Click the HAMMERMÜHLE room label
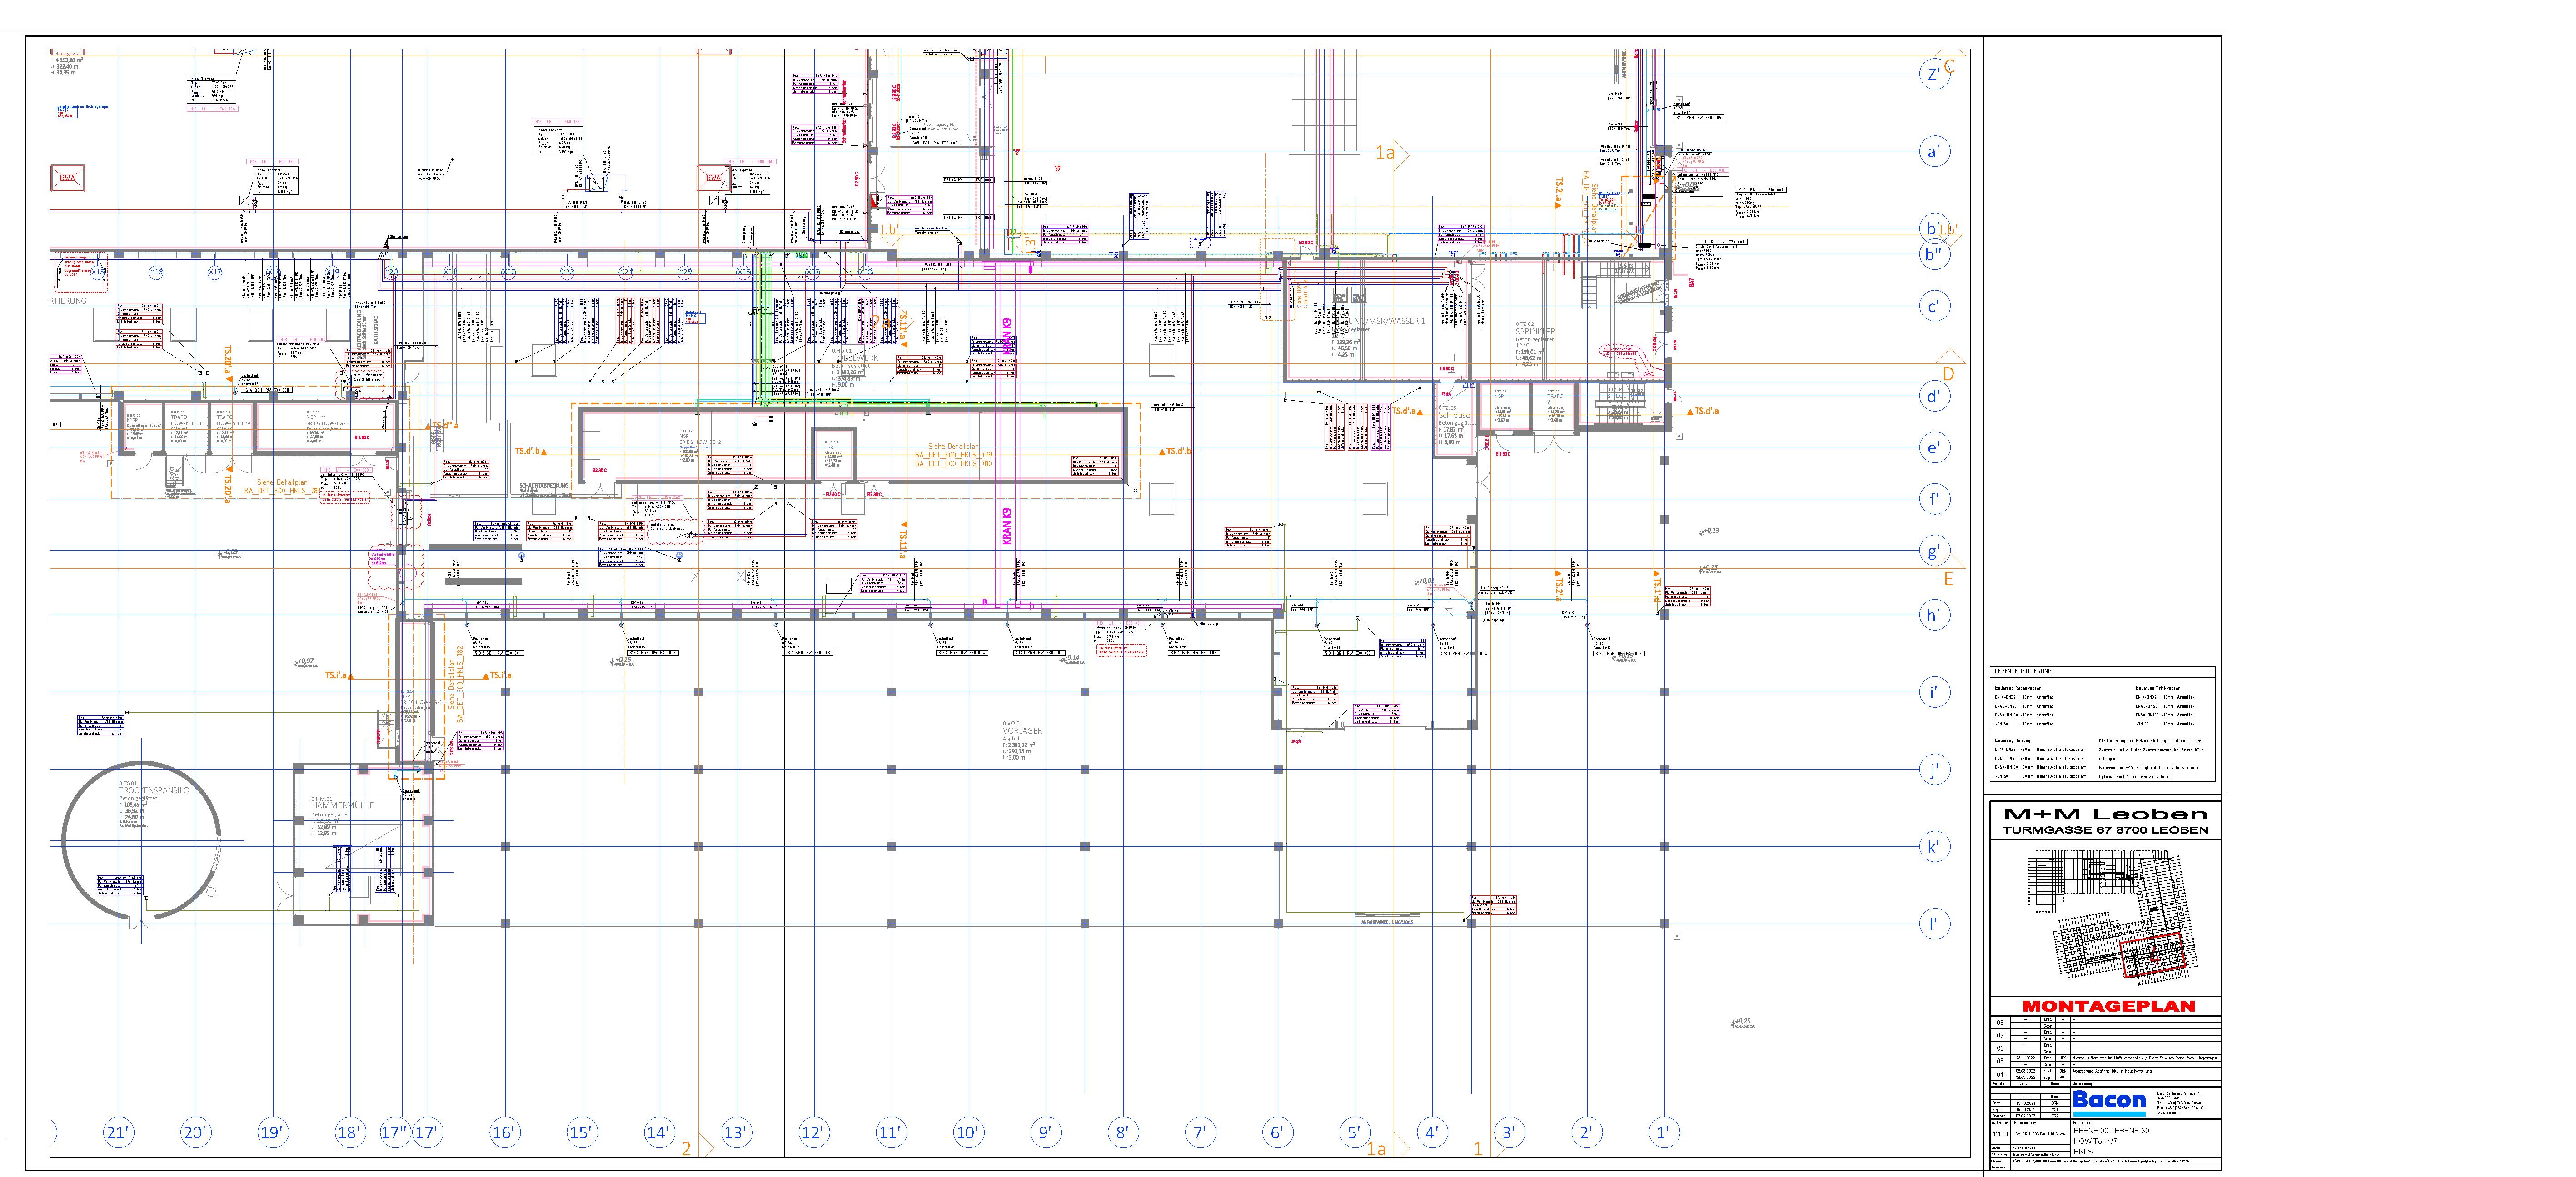 click(x=342, y=805)
